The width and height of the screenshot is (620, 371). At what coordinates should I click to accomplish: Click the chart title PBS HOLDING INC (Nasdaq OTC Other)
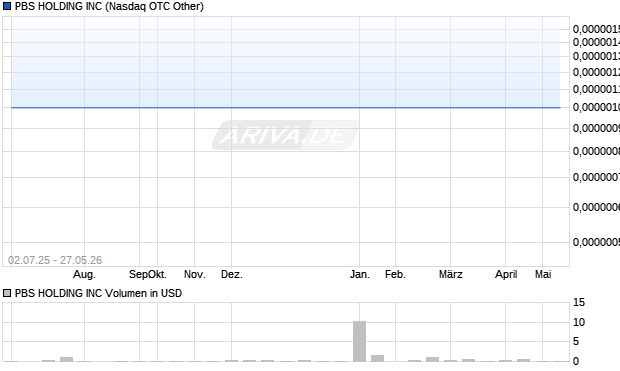pyautogui.click(x=109, y=6)
